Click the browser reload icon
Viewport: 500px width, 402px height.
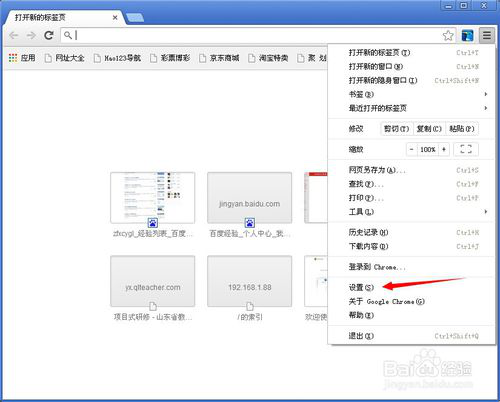click(x=49, y=35)
